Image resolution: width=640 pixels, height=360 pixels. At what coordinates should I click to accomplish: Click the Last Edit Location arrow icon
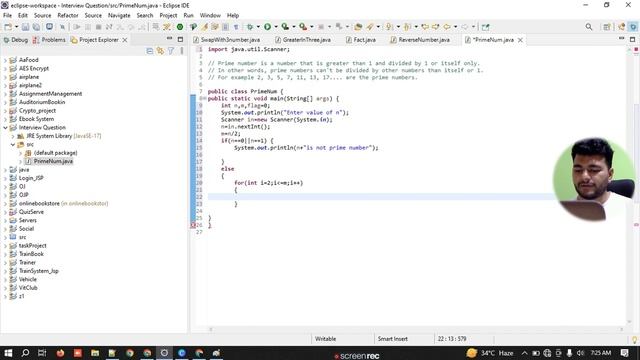coord(425,27)
